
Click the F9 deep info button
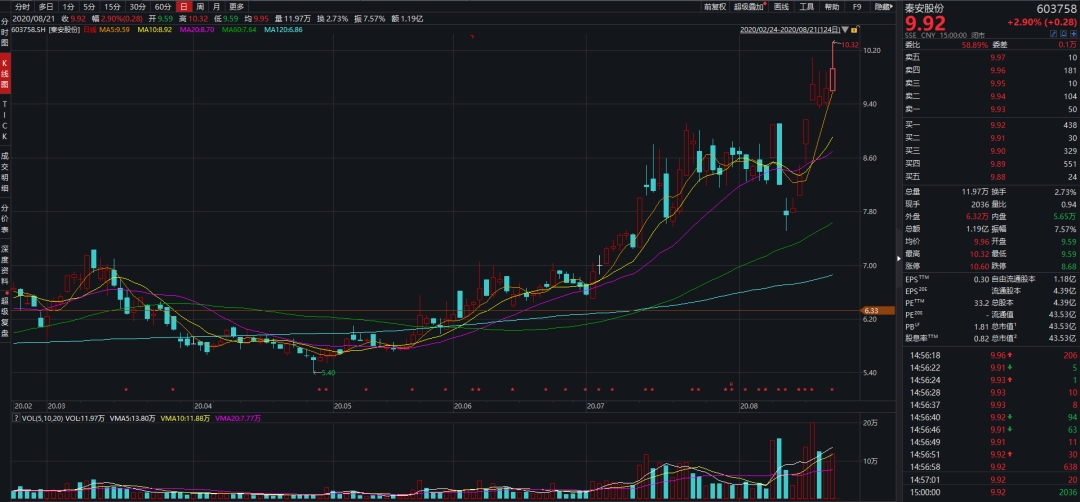pos(857,6)
